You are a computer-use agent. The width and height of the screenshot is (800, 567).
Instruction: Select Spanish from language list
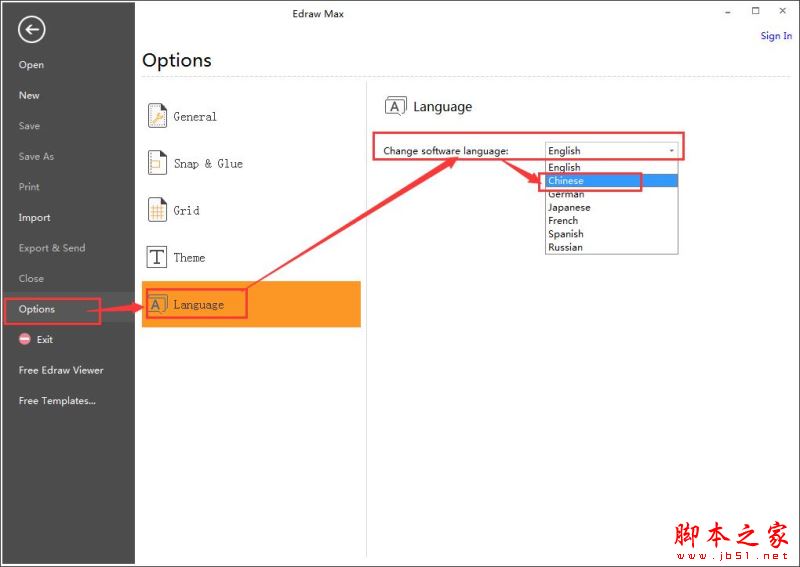tap(611, 234)
